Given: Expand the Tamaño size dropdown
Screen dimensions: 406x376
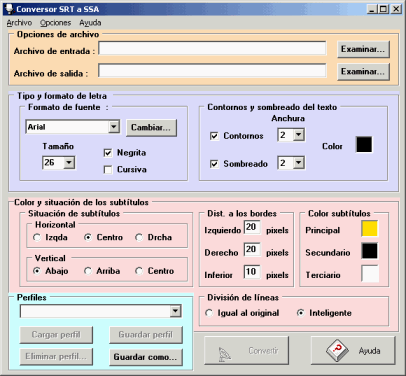Looking at the screenshot, I should (x=69, y=163).
